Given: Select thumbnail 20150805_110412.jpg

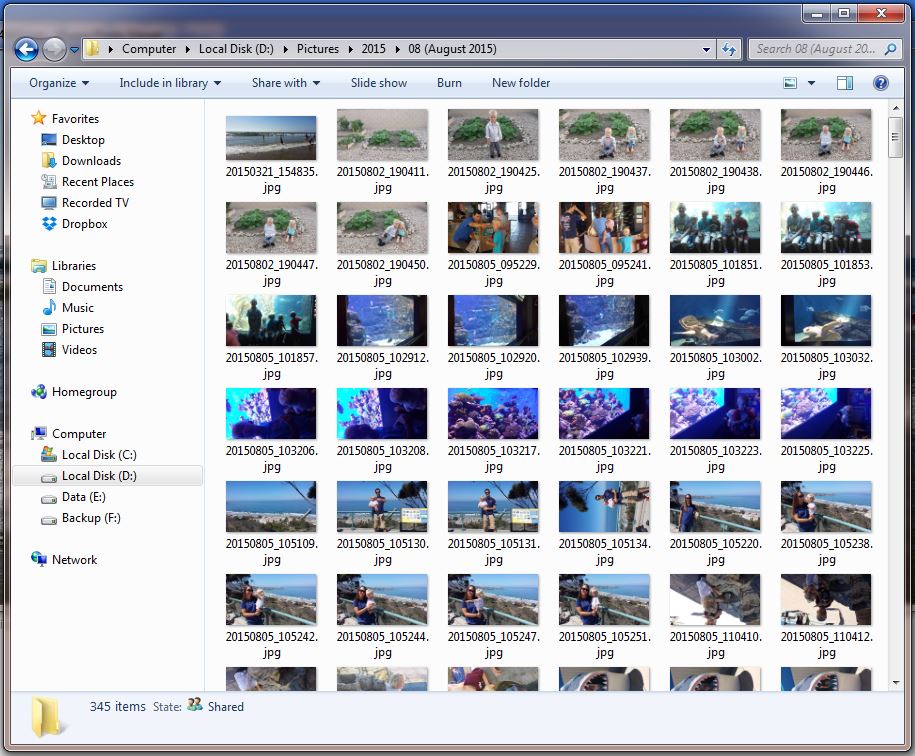Looking at the screenshot, I should [x=826, y=599].
